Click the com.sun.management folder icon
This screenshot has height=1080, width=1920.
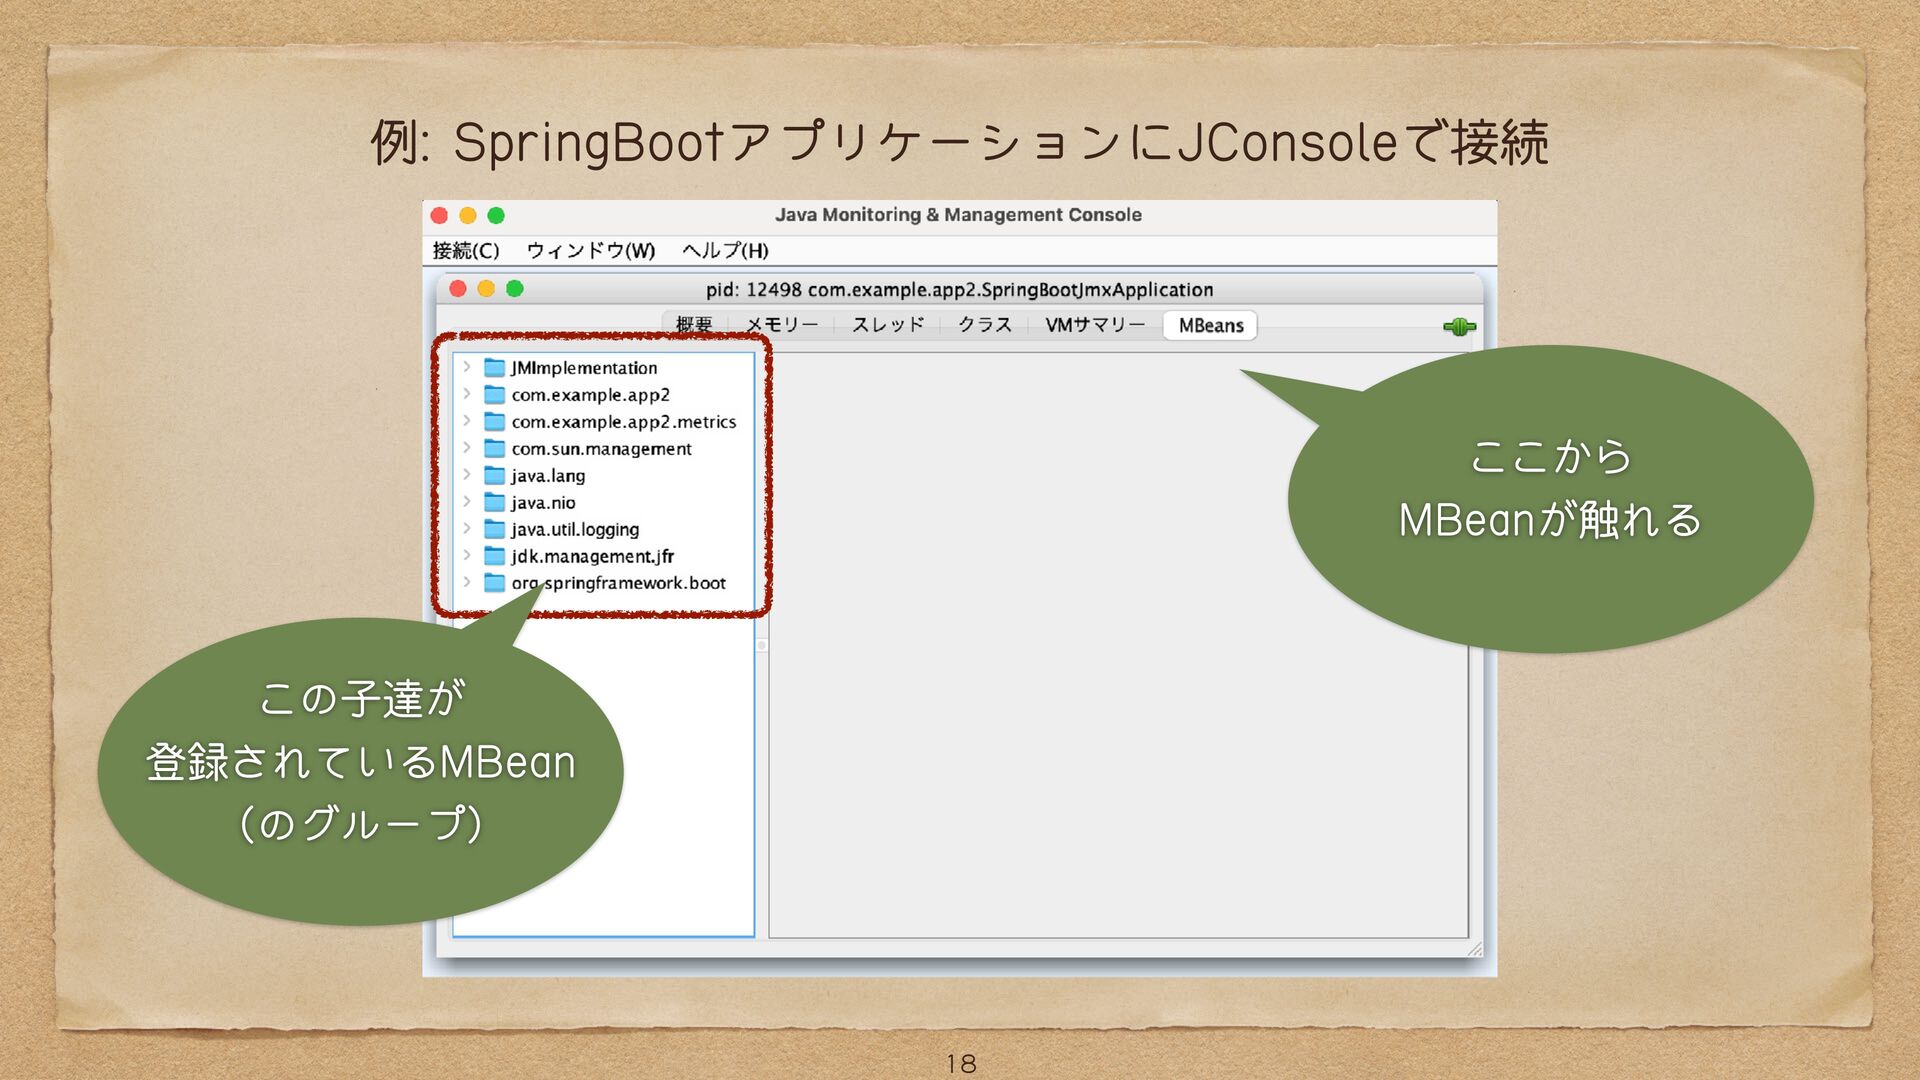[x=494, y=449]
